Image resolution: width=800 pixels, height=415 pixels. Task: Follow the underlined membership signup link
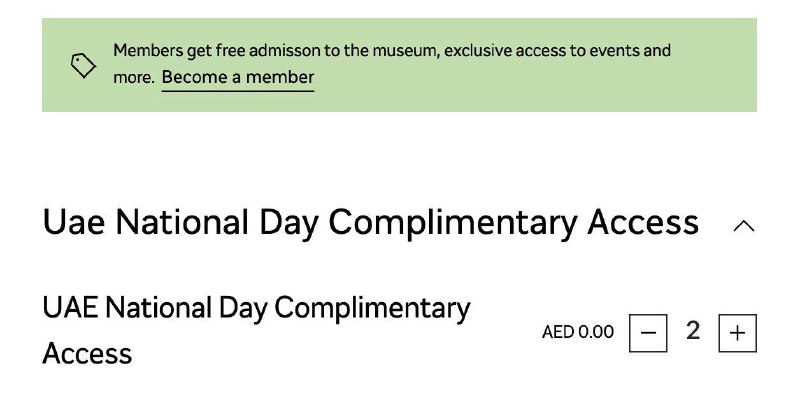pyautogui.click(x=238, y=78)
